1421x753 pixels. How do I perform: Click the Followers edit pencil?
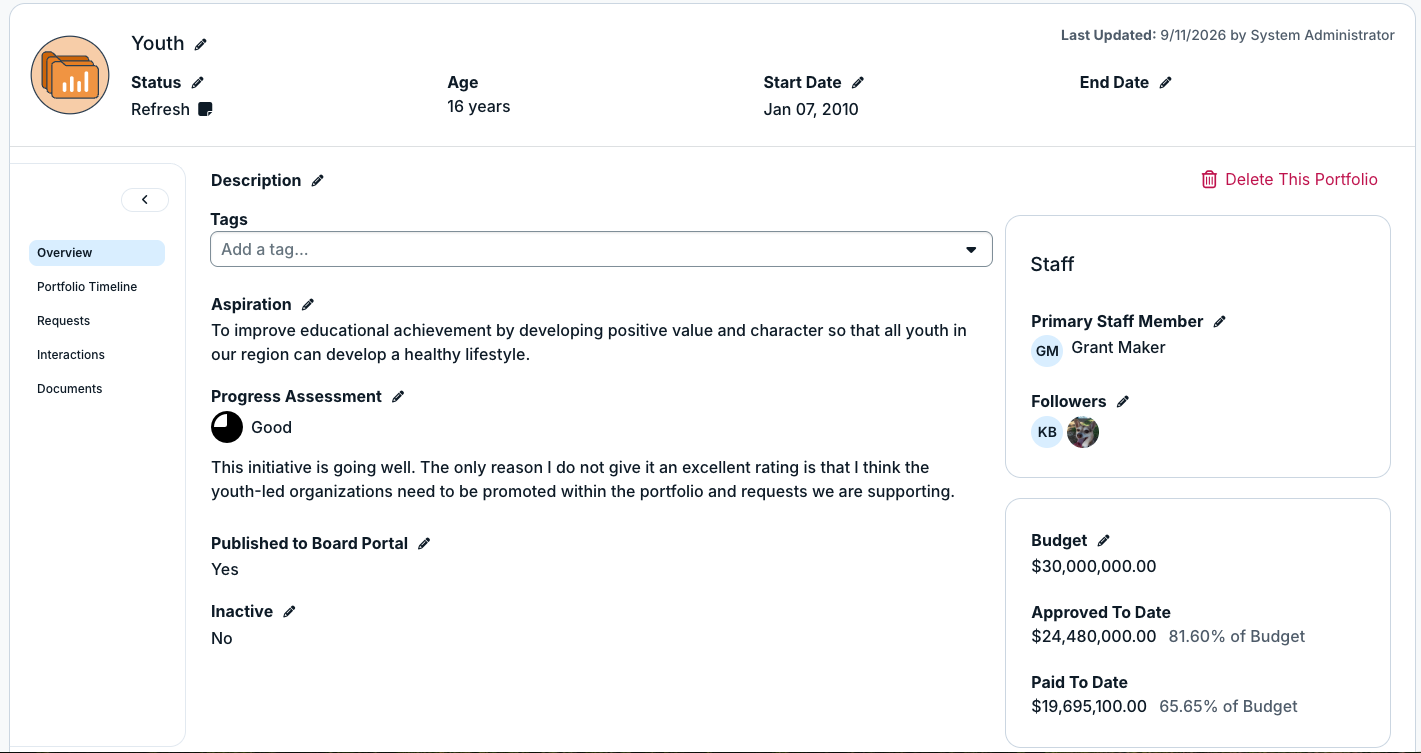1123,401
